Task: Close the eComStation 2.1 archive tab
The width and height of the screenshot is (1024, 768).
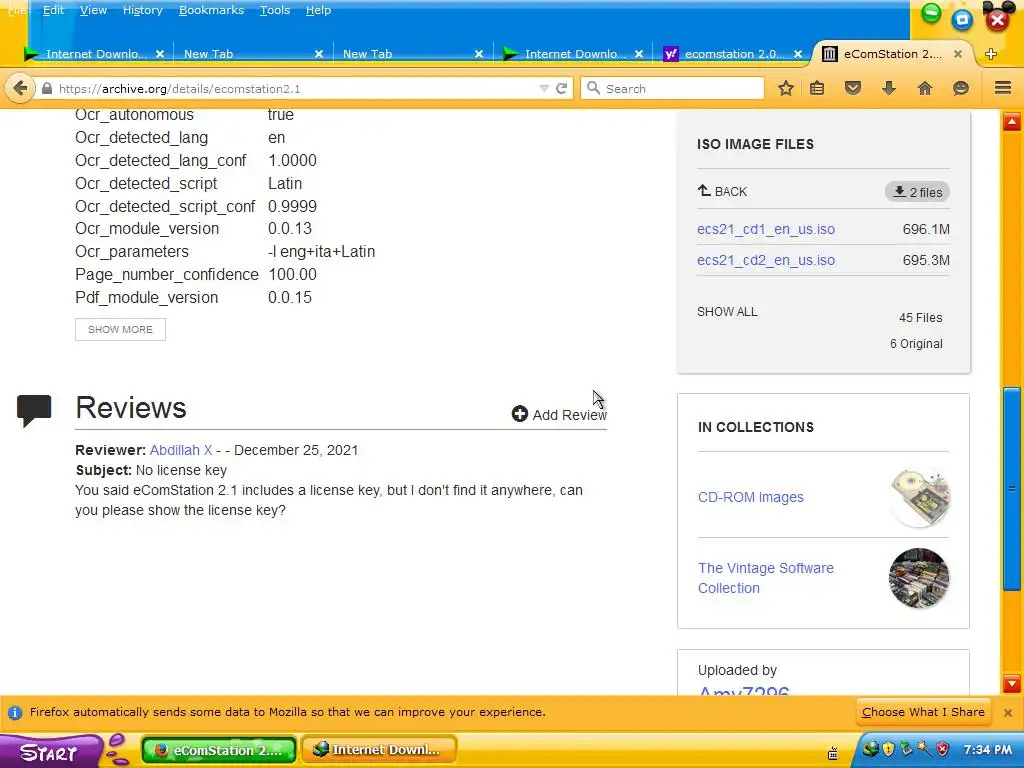Action: point(957,54)
